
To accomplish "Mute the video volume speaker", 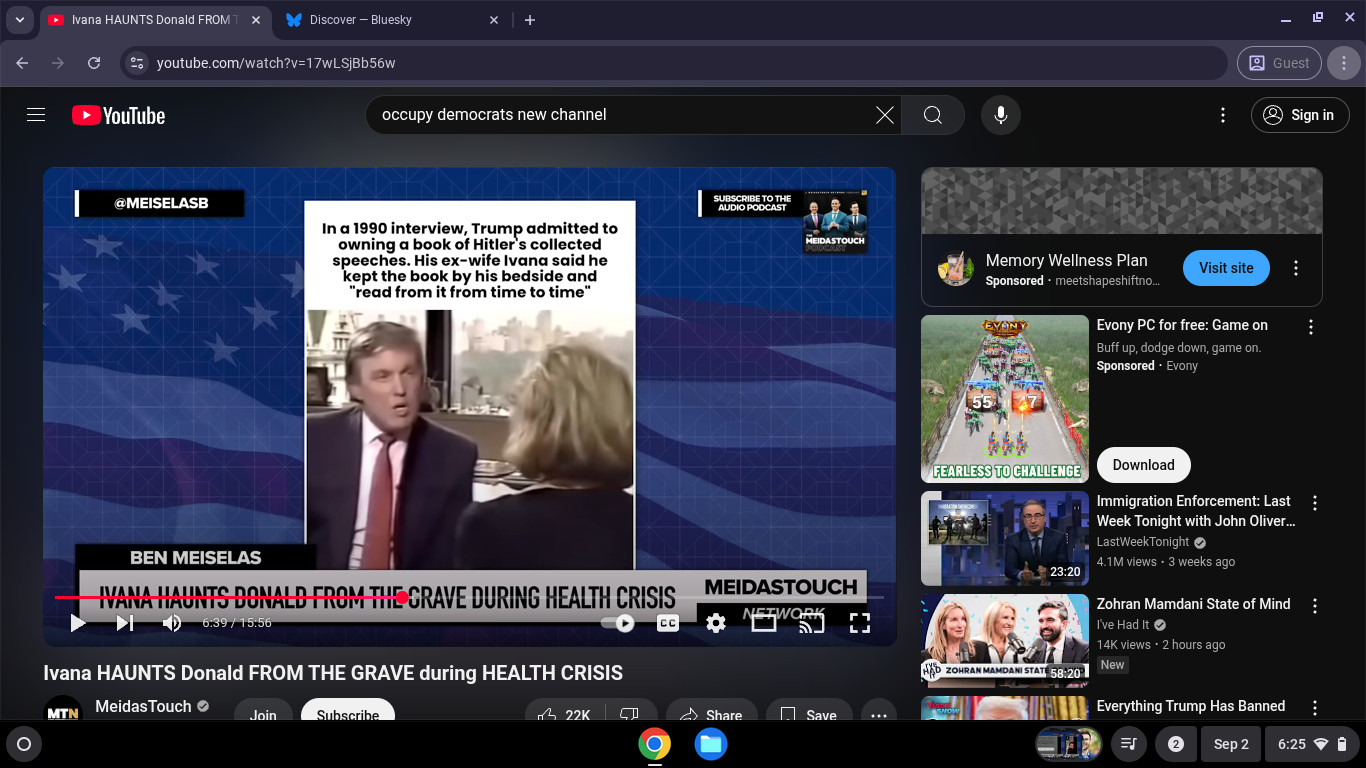I will coord(172,623).
